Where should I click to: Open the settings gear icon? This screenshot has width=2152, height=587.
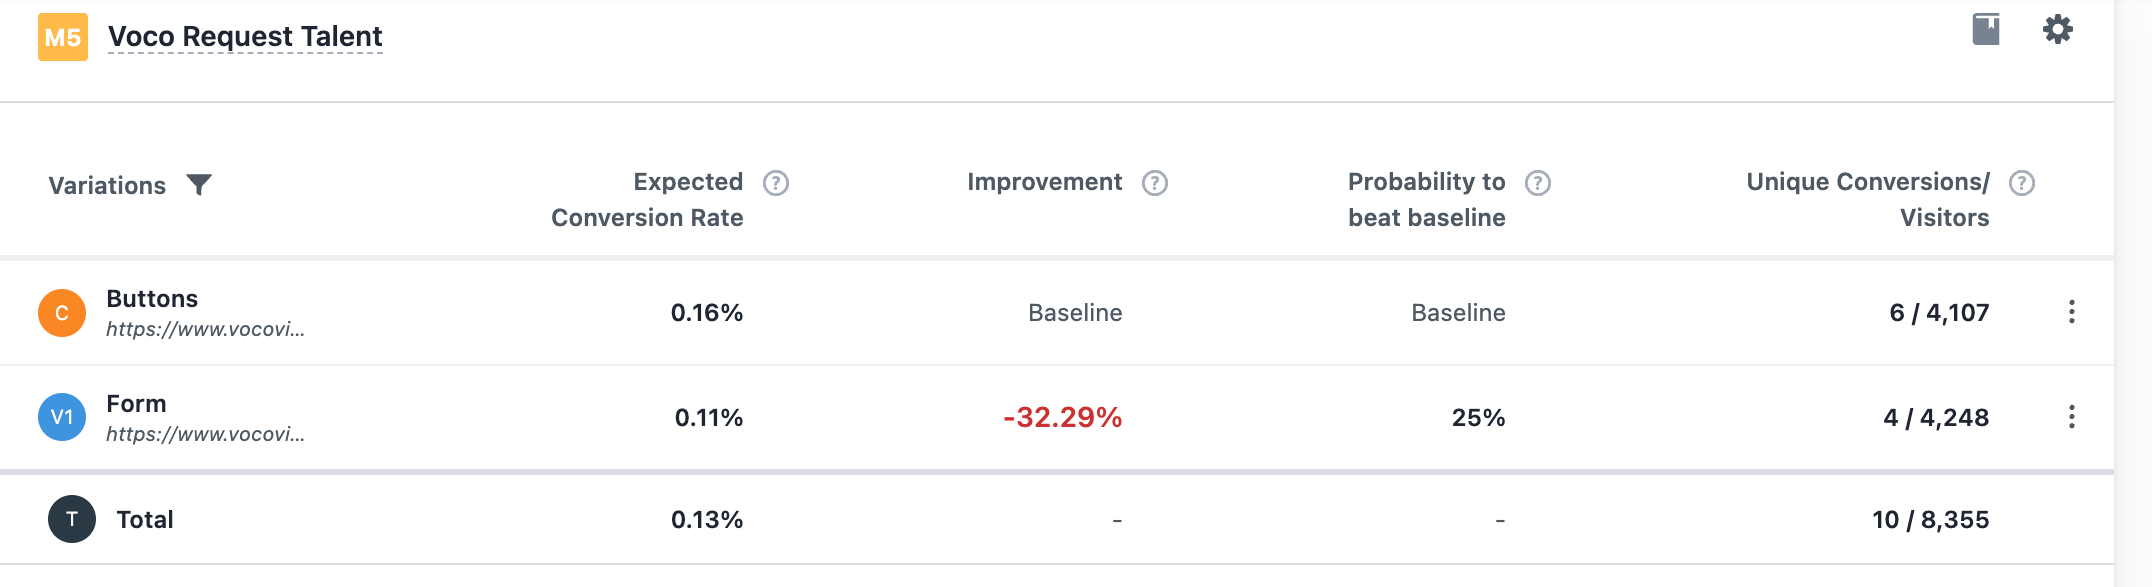[2057, 29]
